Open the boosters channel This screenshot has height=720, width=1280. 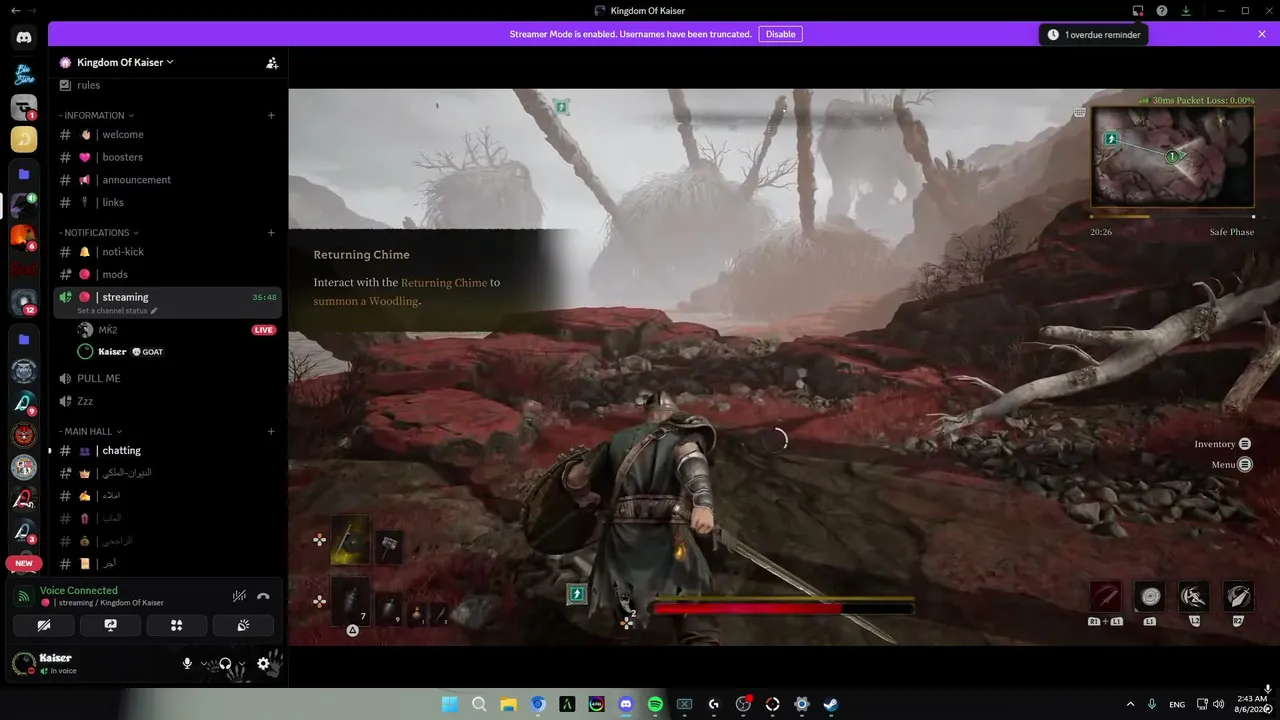pyautogui.click(x=167, y=157)
